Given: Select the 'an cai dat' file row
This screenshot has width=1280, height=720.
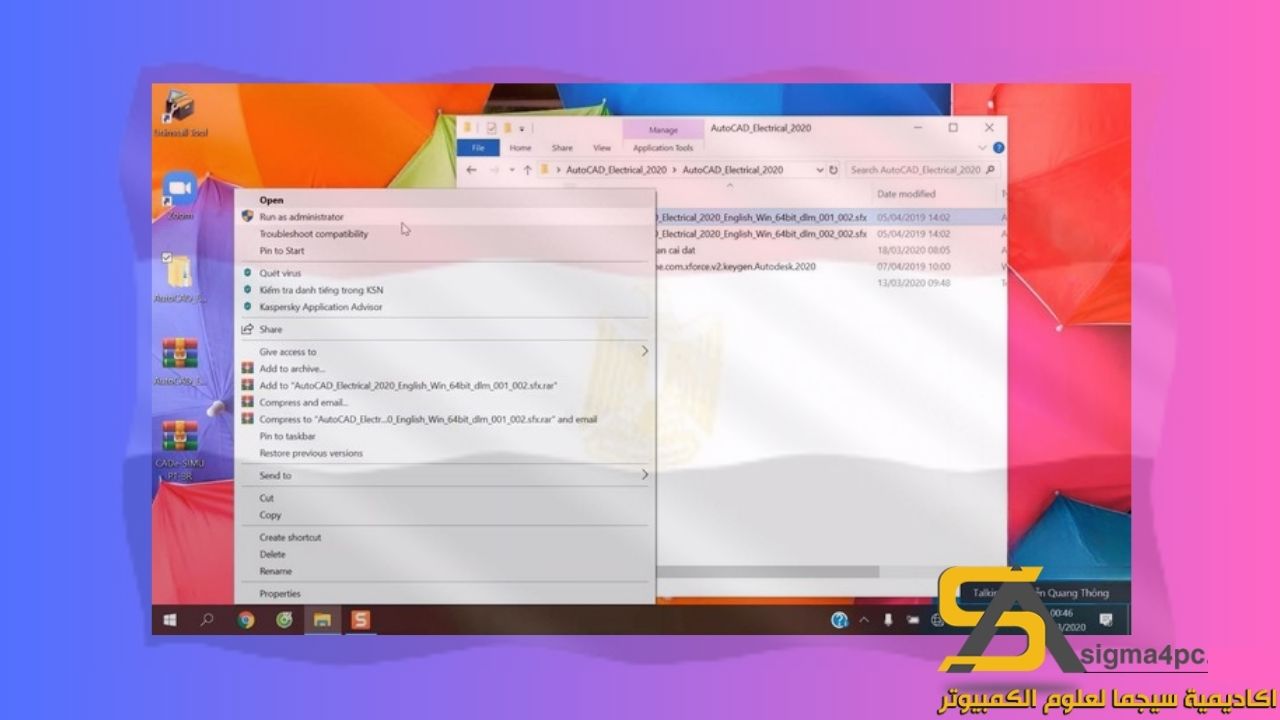Looking at the screenshot, I should (x=676, y=250).
